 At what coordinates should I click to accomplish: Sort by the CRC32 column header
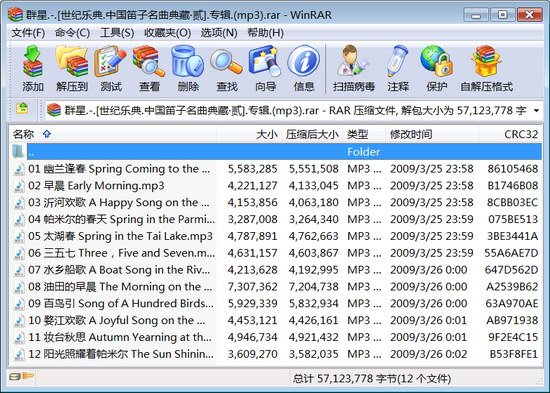[x=510, y=134]
